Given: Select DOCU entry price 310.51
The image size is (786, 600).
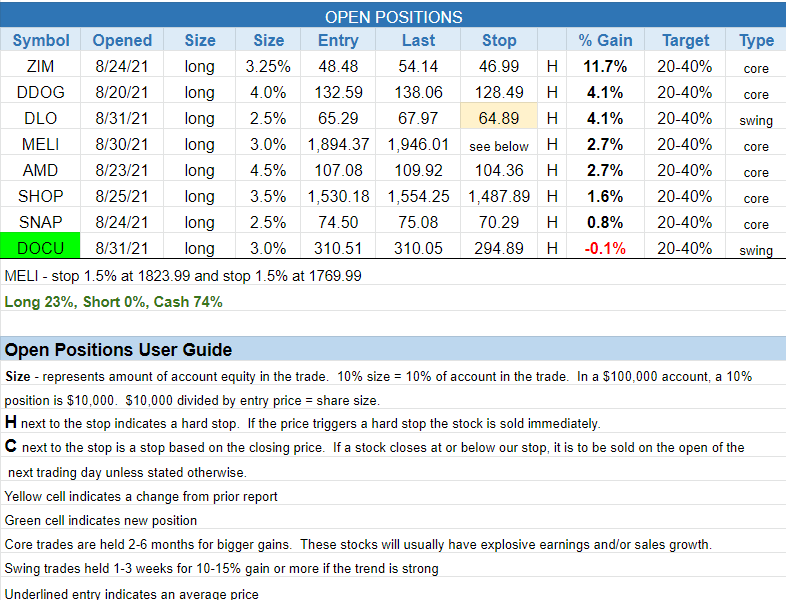Looking at the screenshot, I should pyautogui.click(x=338, y=248).
